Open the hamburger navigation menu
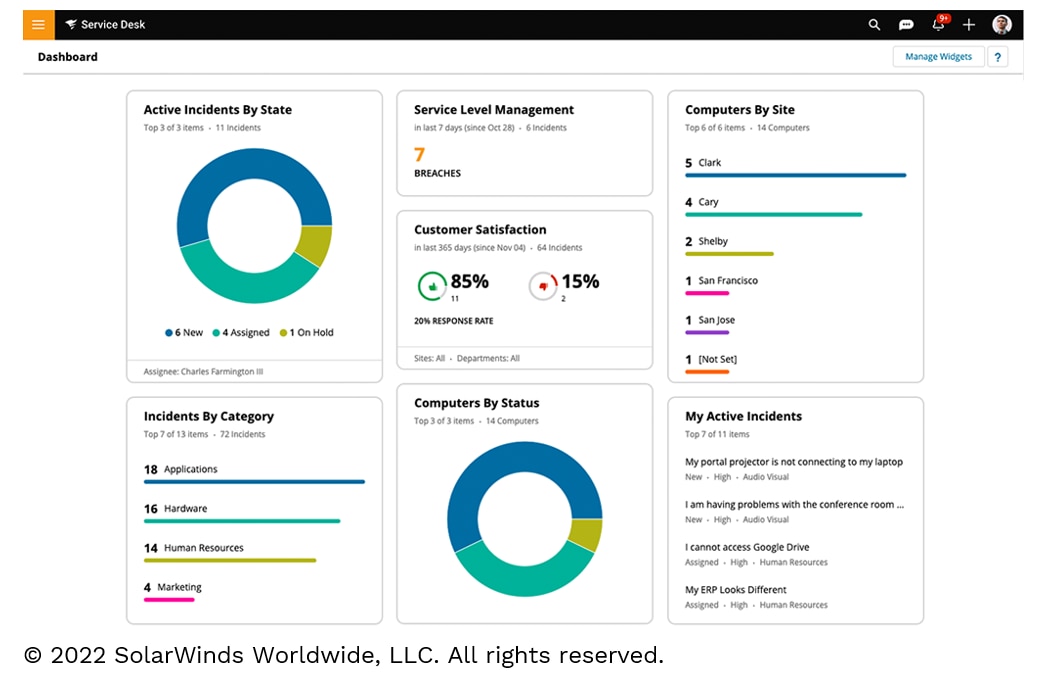Image resolution: width=1061 pixels, height=680 pixels. tap(38, 25)
